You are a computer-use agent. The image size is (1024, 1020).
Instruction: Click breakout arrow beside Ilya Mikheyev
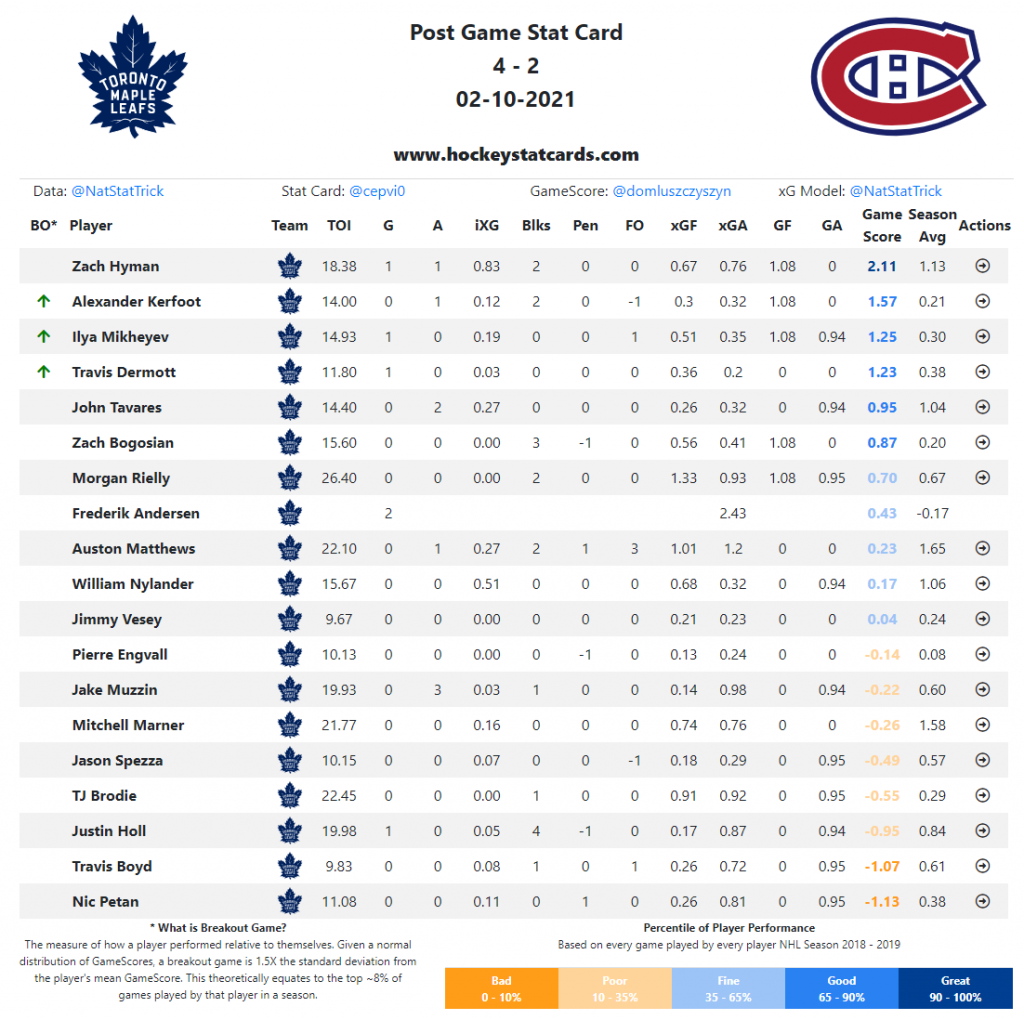point(44,336)
